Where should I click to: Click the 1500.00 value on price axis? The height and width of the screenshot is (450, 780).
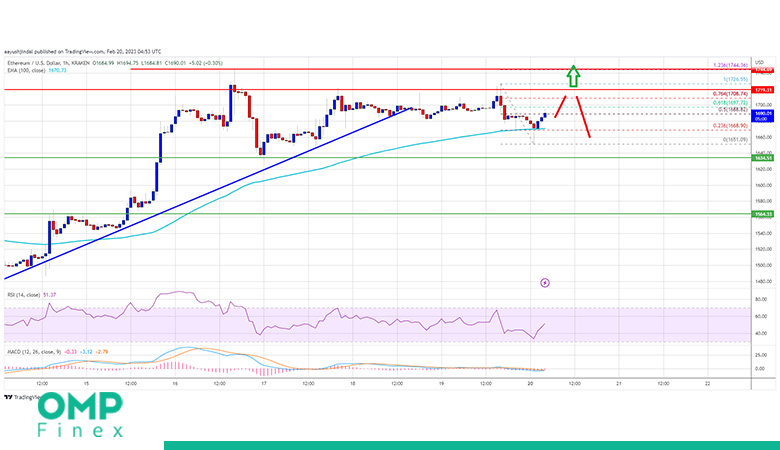(x=764, y=266)
